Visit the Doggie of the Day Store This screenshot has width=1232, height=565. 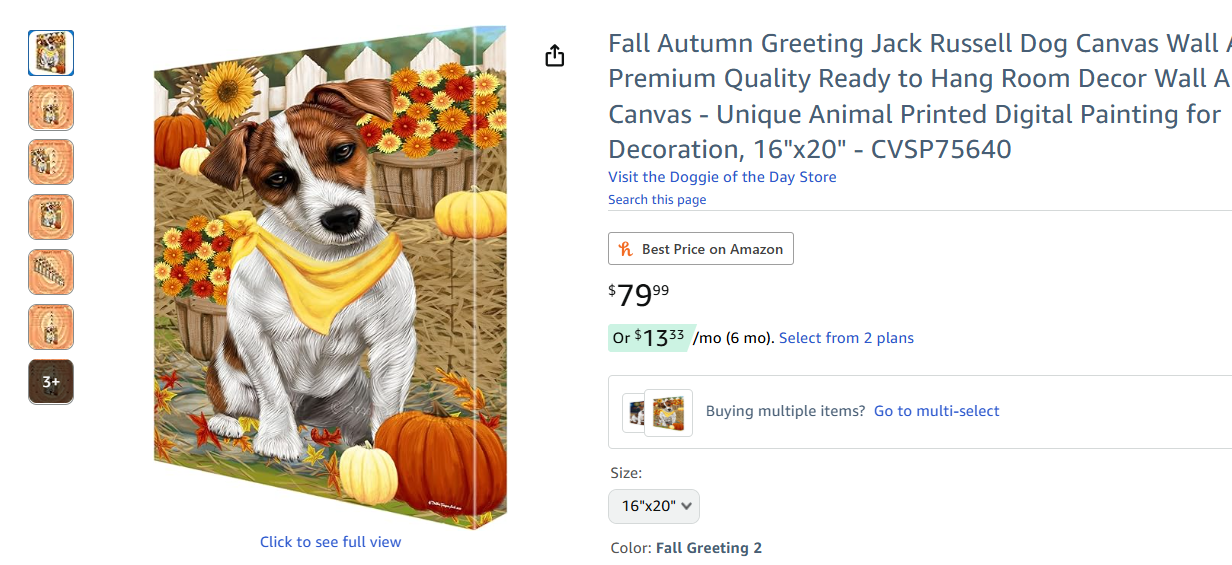coord(722,177)
